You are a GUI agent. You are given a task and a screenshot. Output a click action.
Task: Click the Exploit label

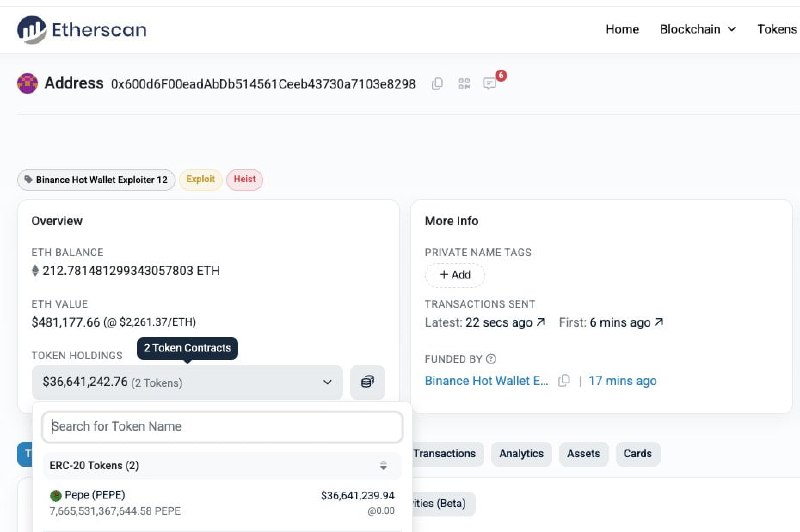point(201,179)
